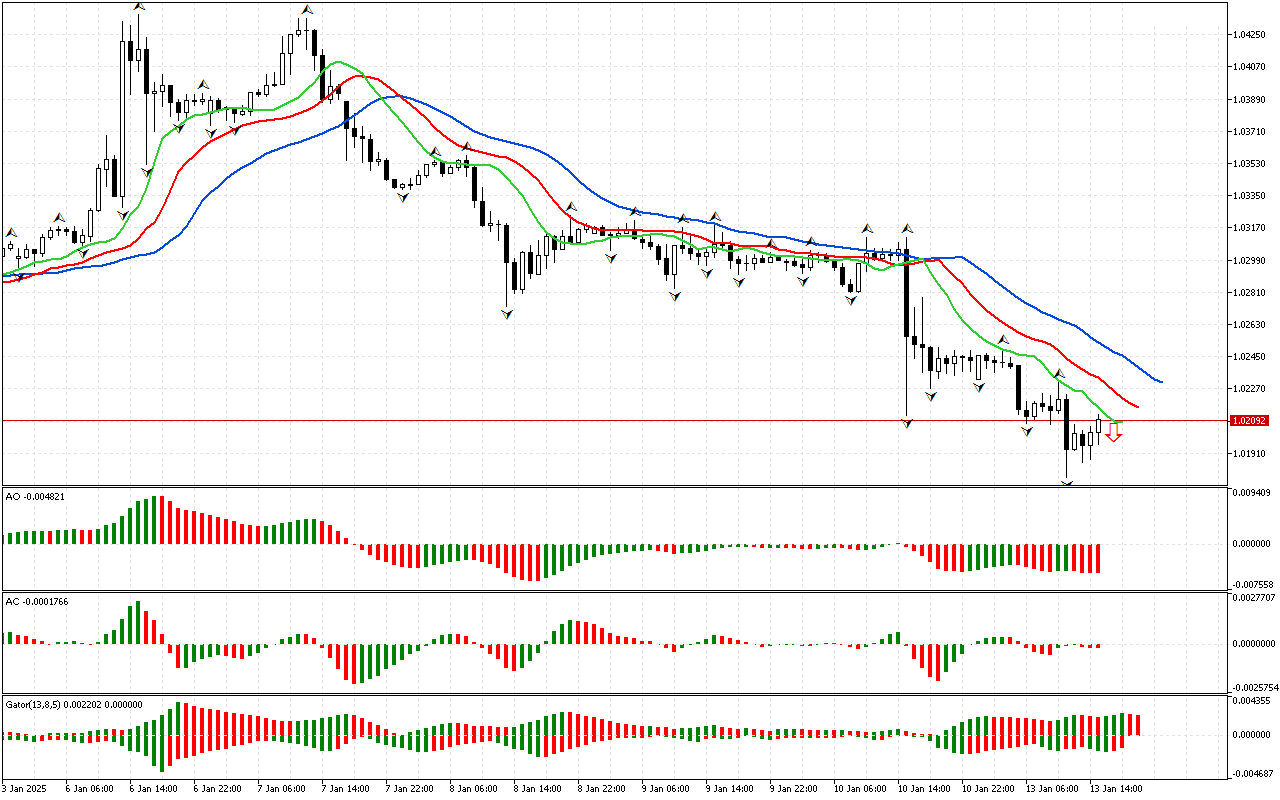Click the 1.03890 price scale label
The width and height of the screenshot is (1280, 800).
pos(1250,99)
